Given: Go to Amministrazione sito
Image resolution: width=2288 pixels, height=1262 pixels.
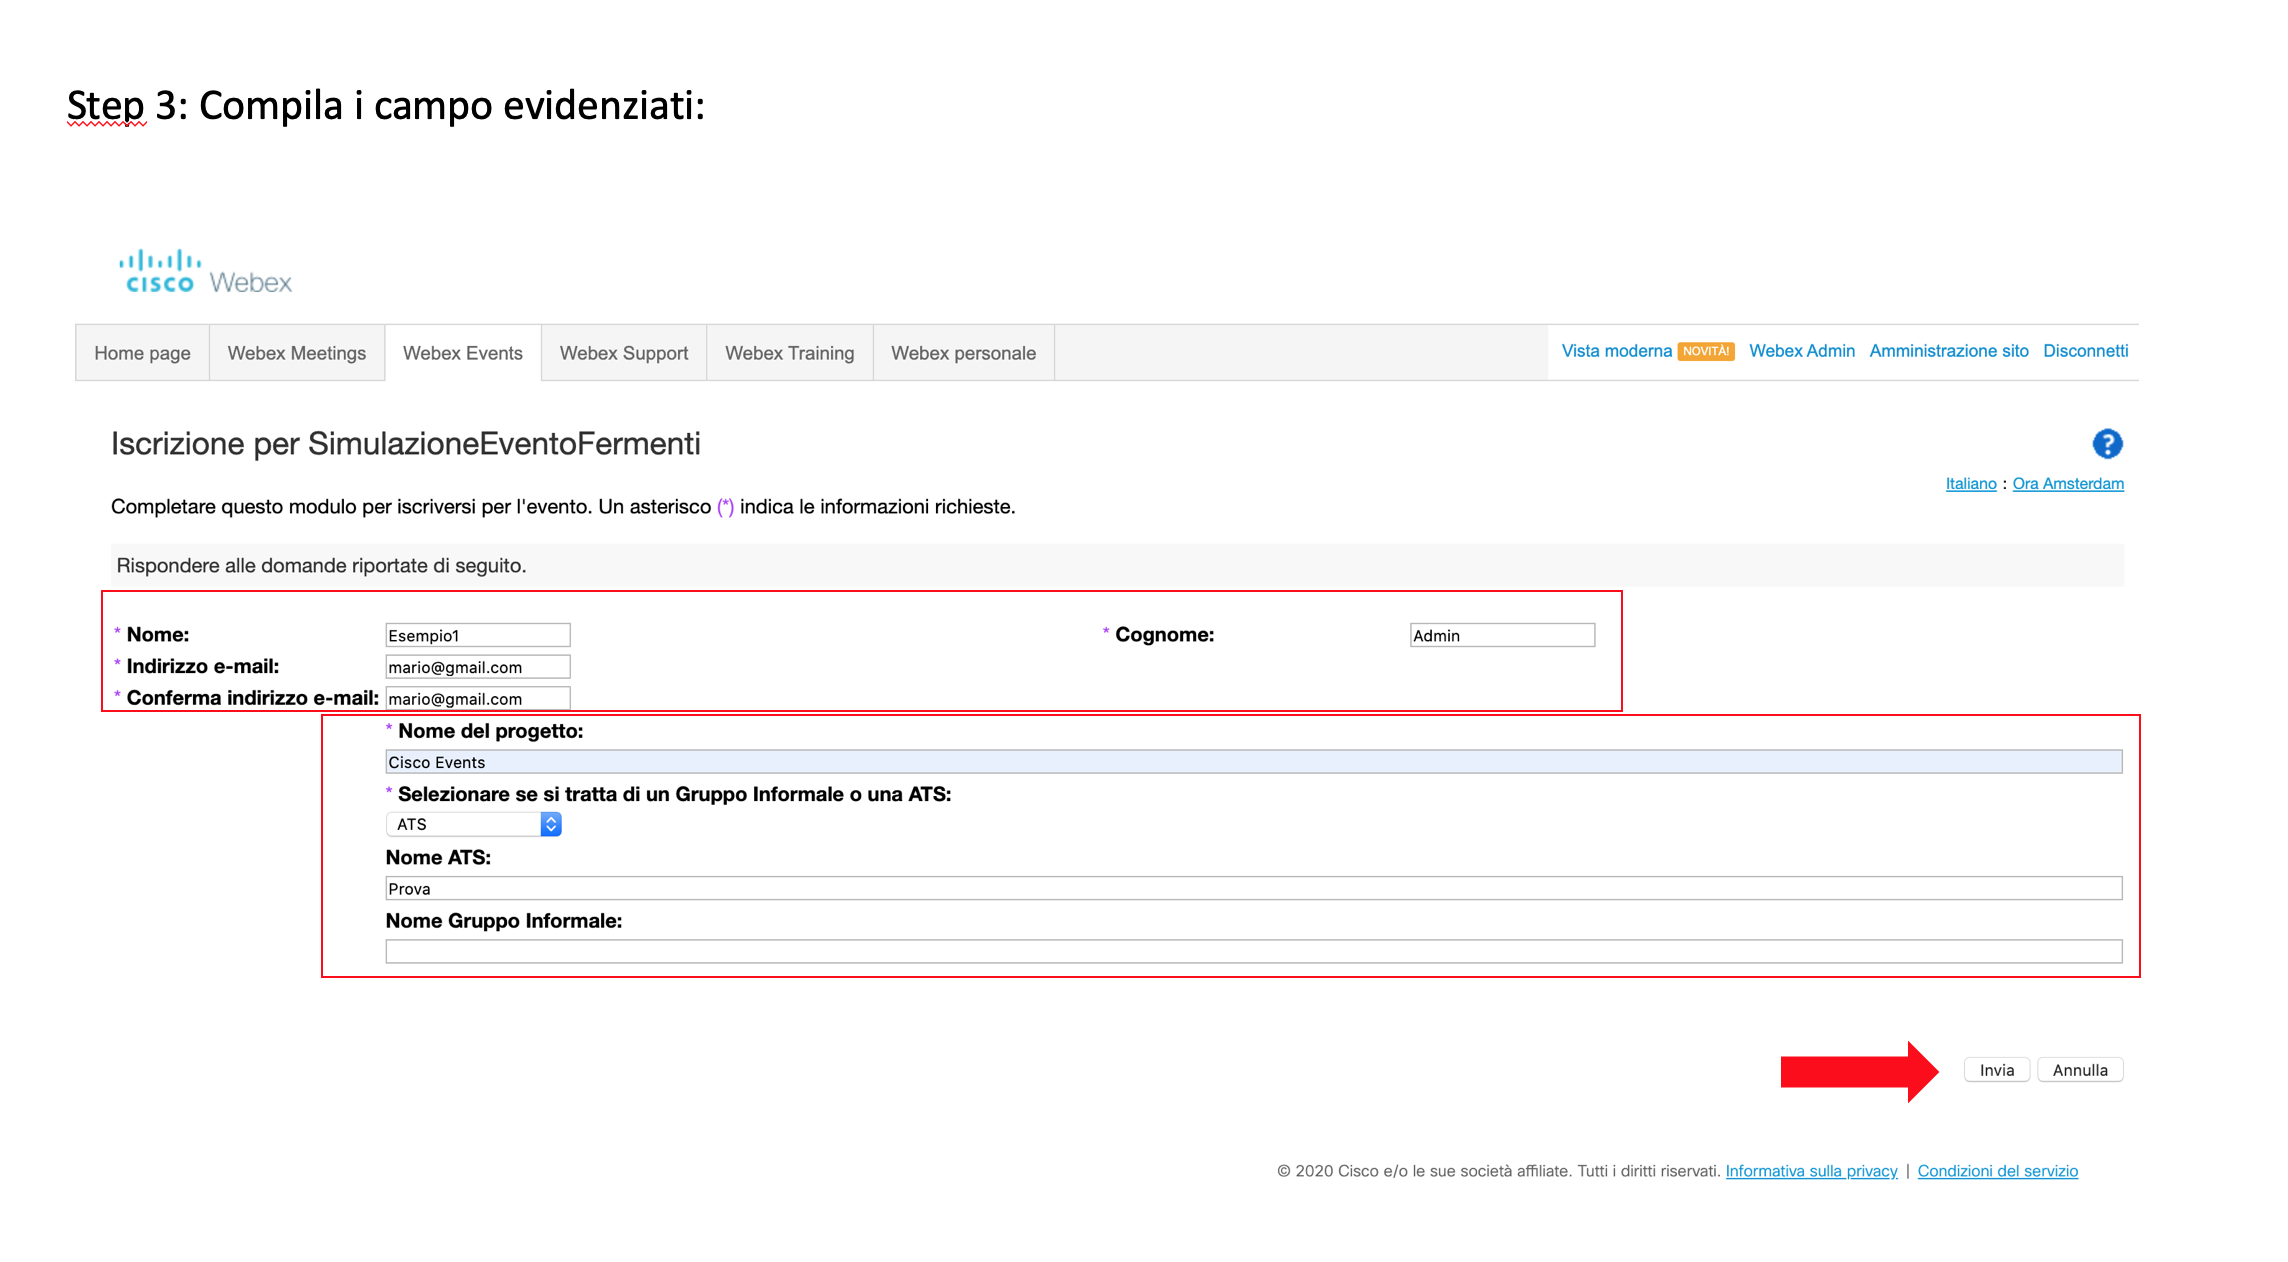Looking at the screenshot, I should tap(1949, 351).
